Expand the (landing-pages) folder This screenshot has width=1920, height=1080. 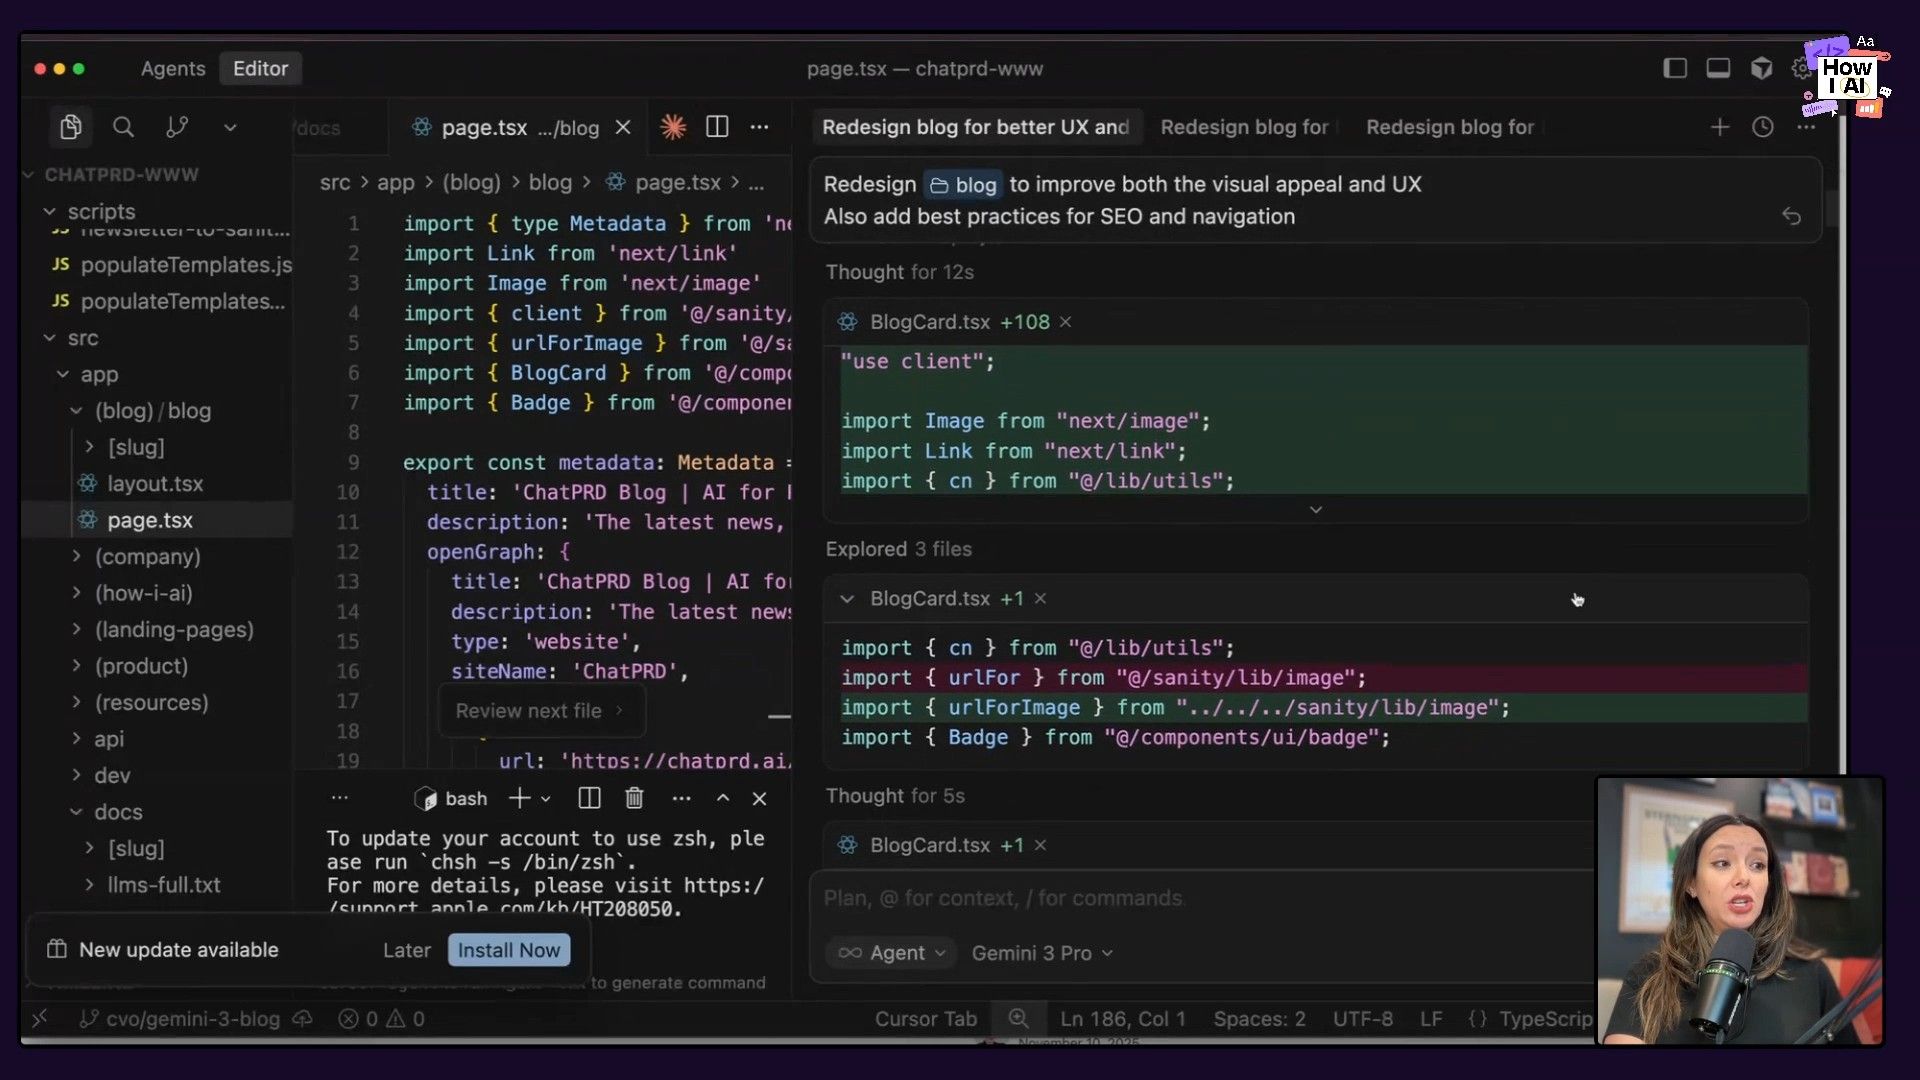173,630
